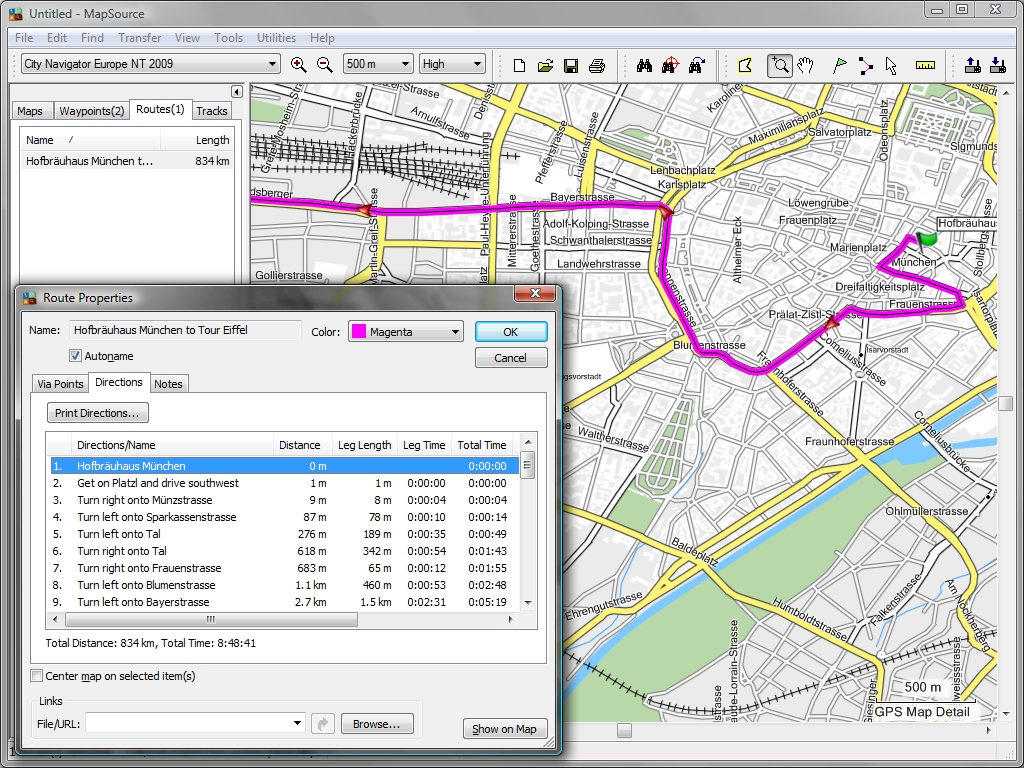Click the MapSource app icon in title bar
Image resolution: width=1024 pixels, height=768 pixels.
(x=16, y=14)
